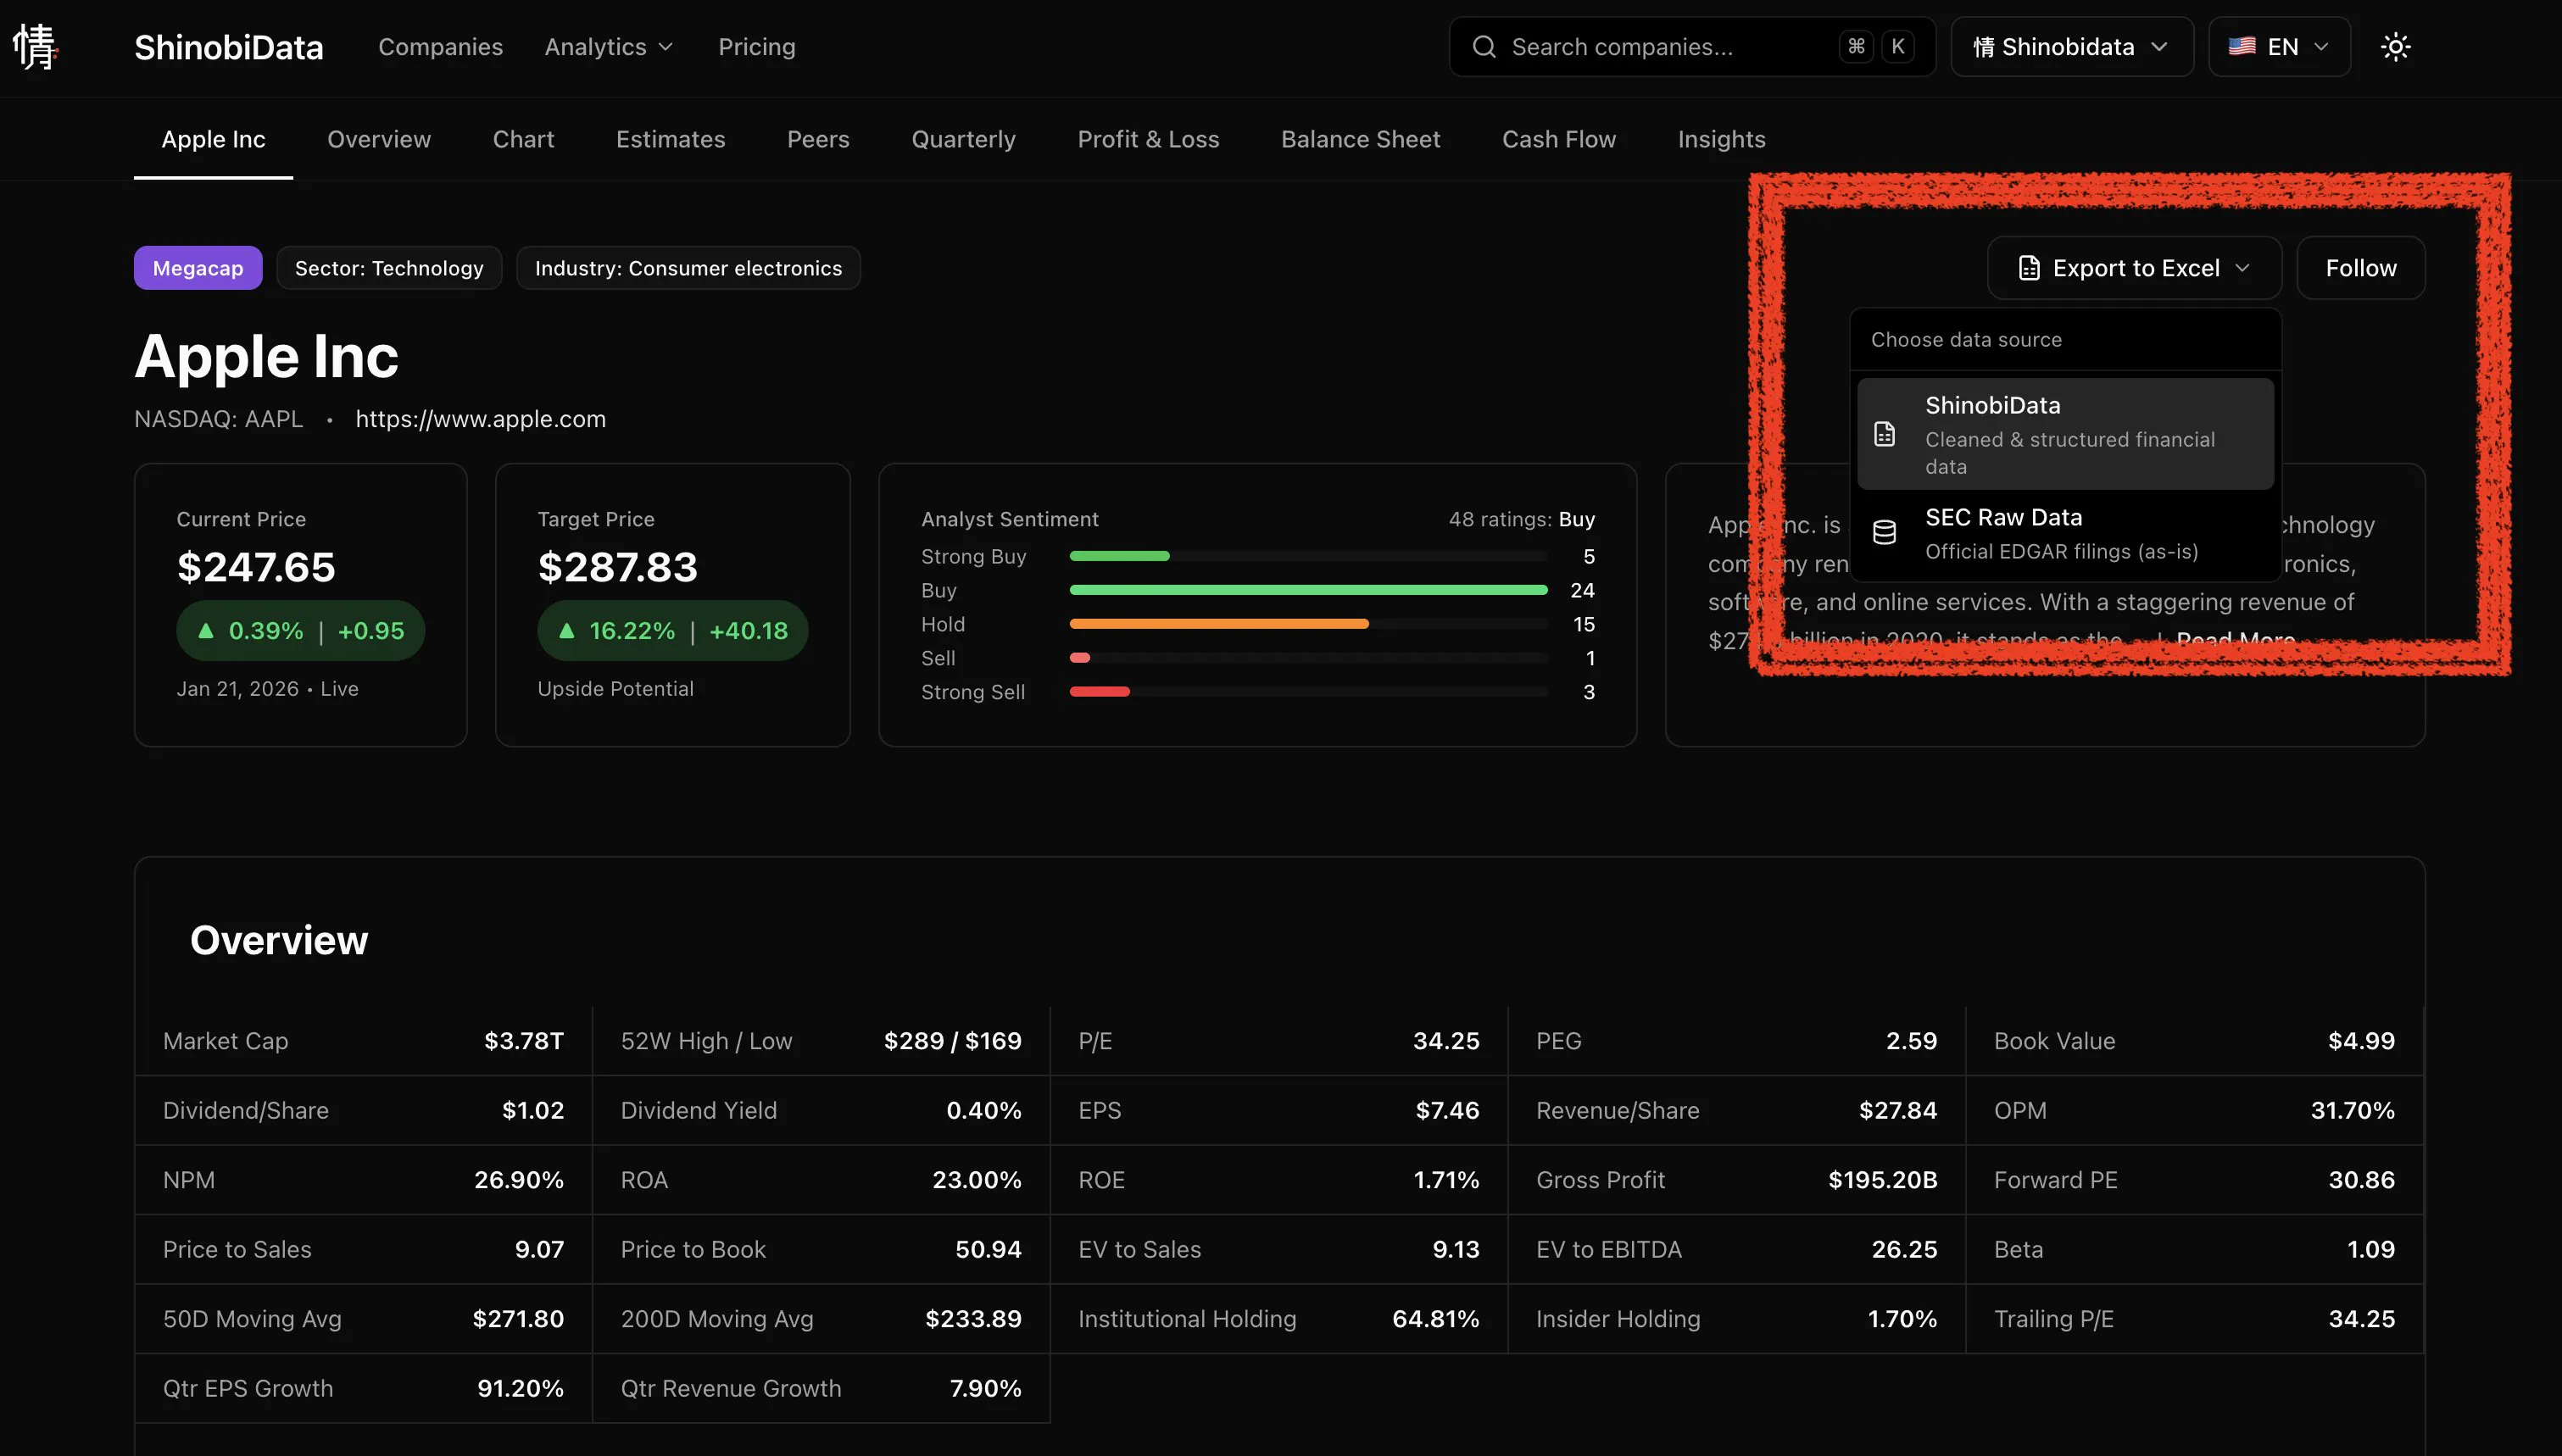Click the Market Cap $3.78T cell

363,1041
